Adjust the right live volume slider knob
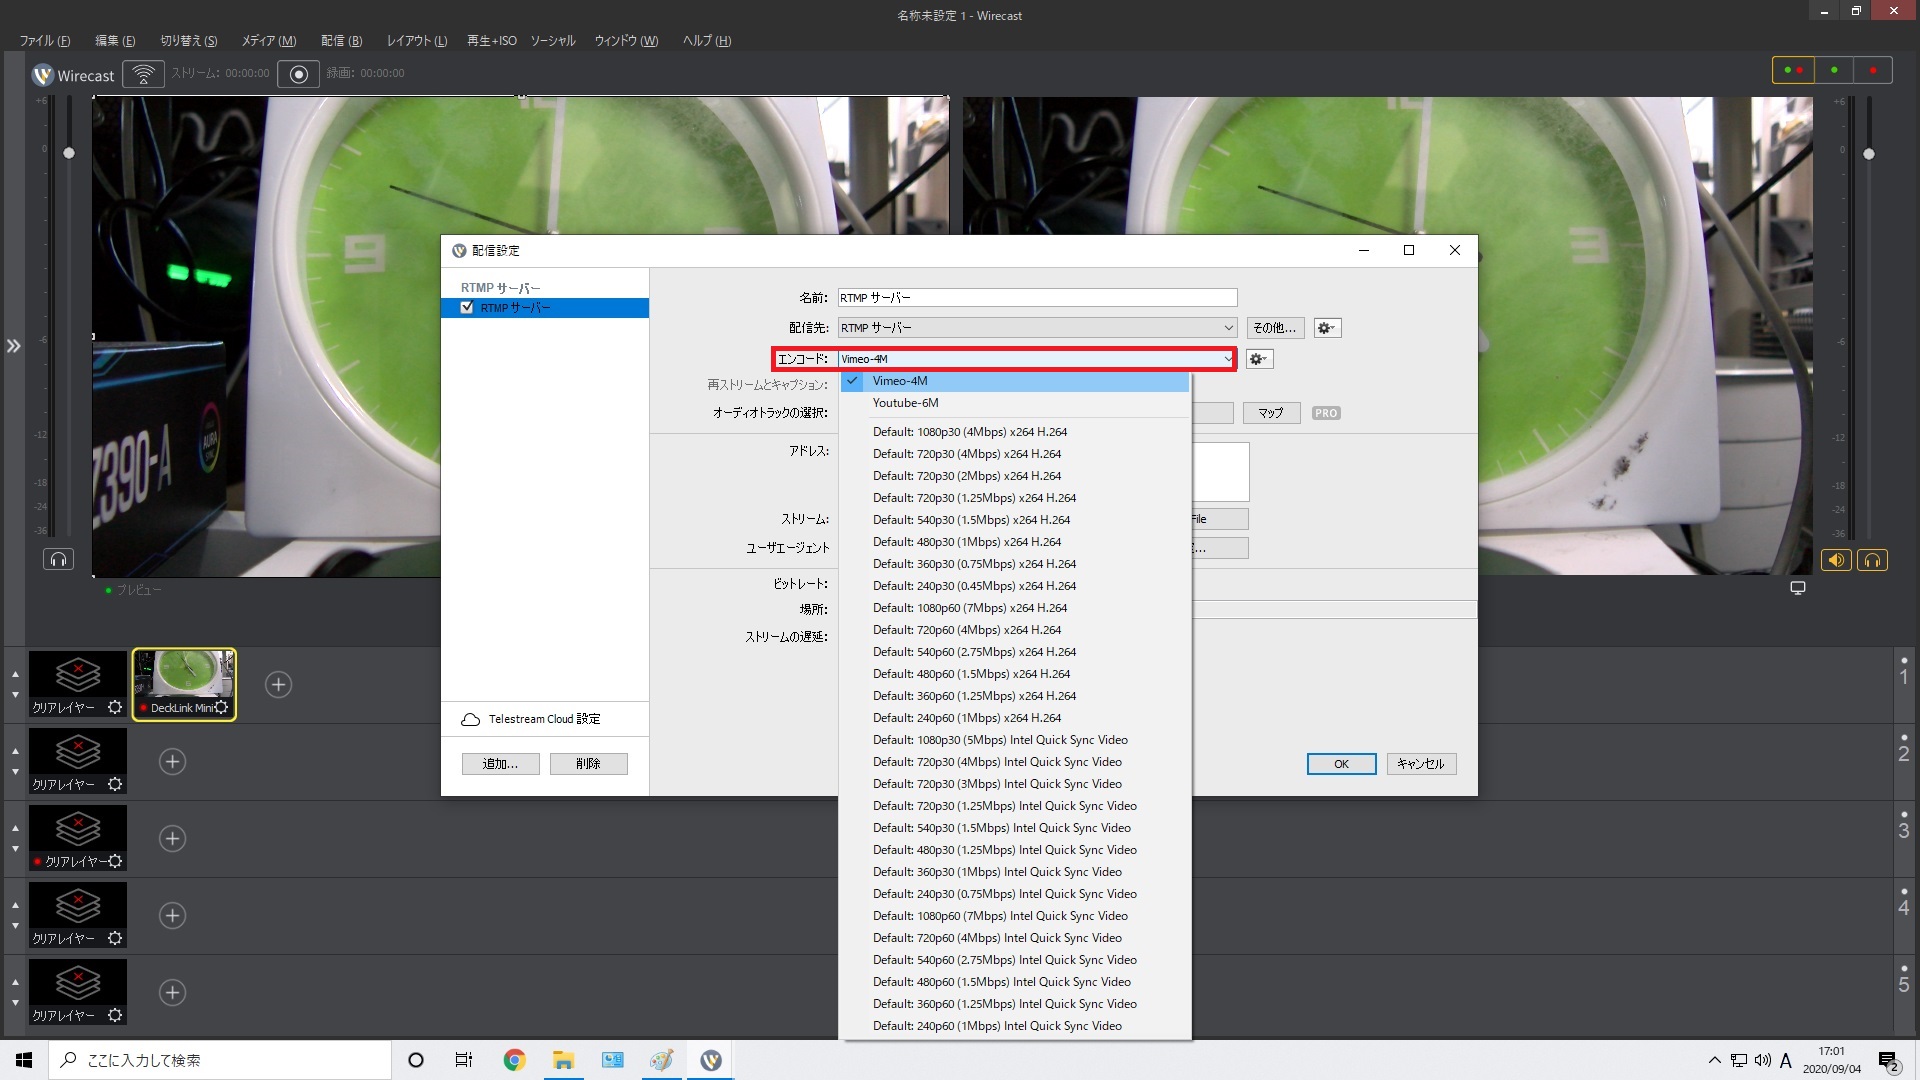Viewport: 1920px width, 1080px height. [1868, 154]
